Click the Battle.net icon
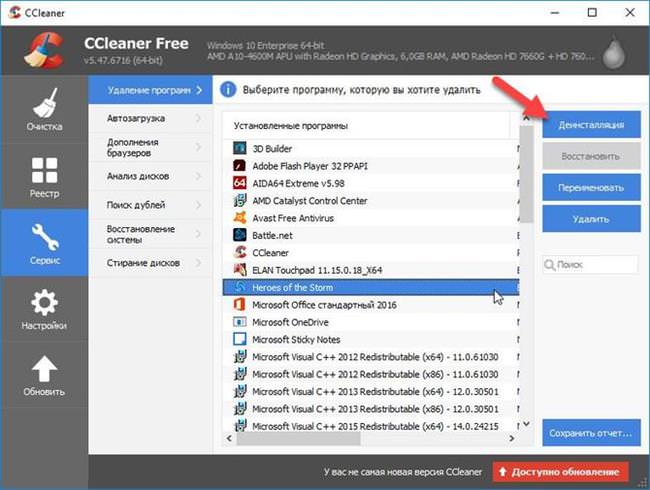The image size is (650, 490). (x=240, y=235)
